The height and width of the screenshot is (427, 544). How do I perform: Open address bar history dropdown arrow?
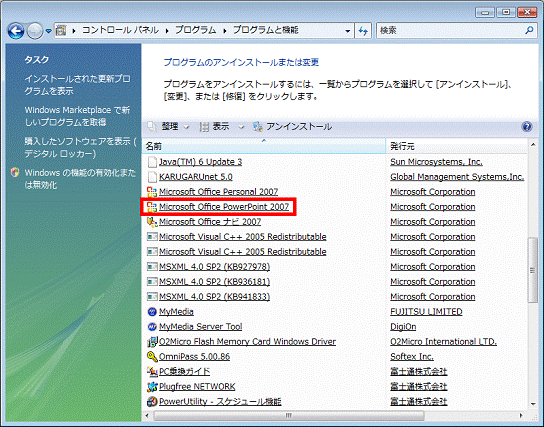[x=347, y=31]
